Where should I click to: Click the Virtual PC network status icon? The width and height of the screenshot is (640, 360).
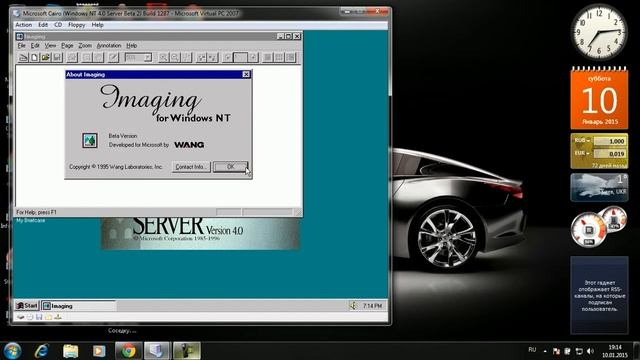[58, 317]
